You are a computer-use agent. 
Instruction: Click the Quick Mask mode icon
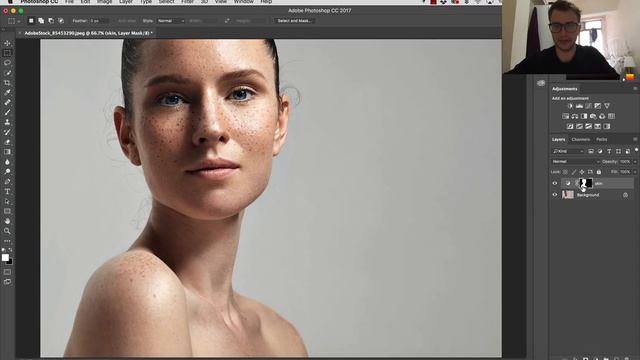[7, 272]
